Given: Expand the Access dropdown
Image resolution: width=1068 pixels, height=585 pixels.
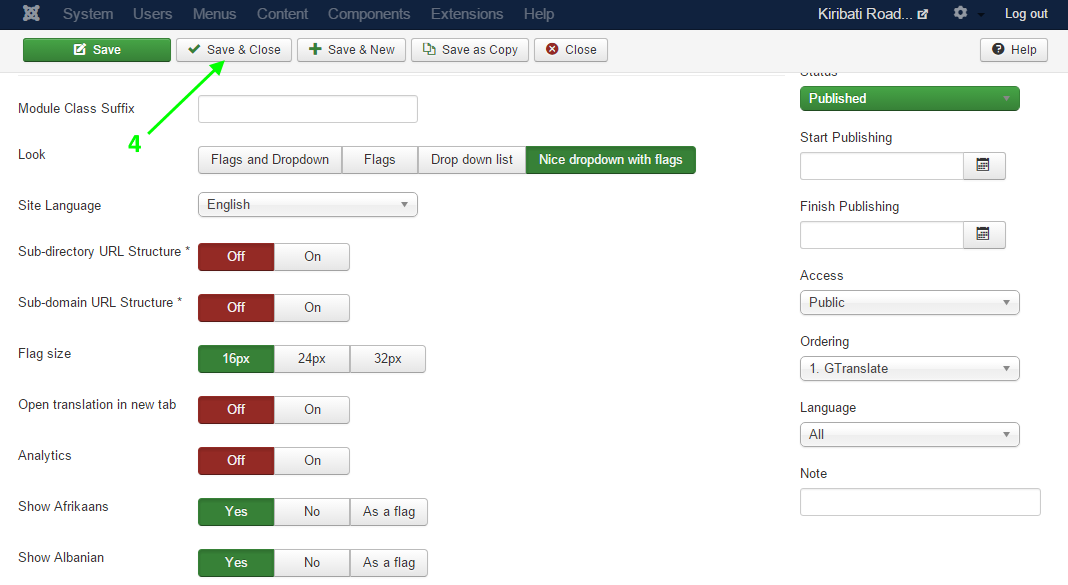Looking at the screenshot, I should 909,303.
